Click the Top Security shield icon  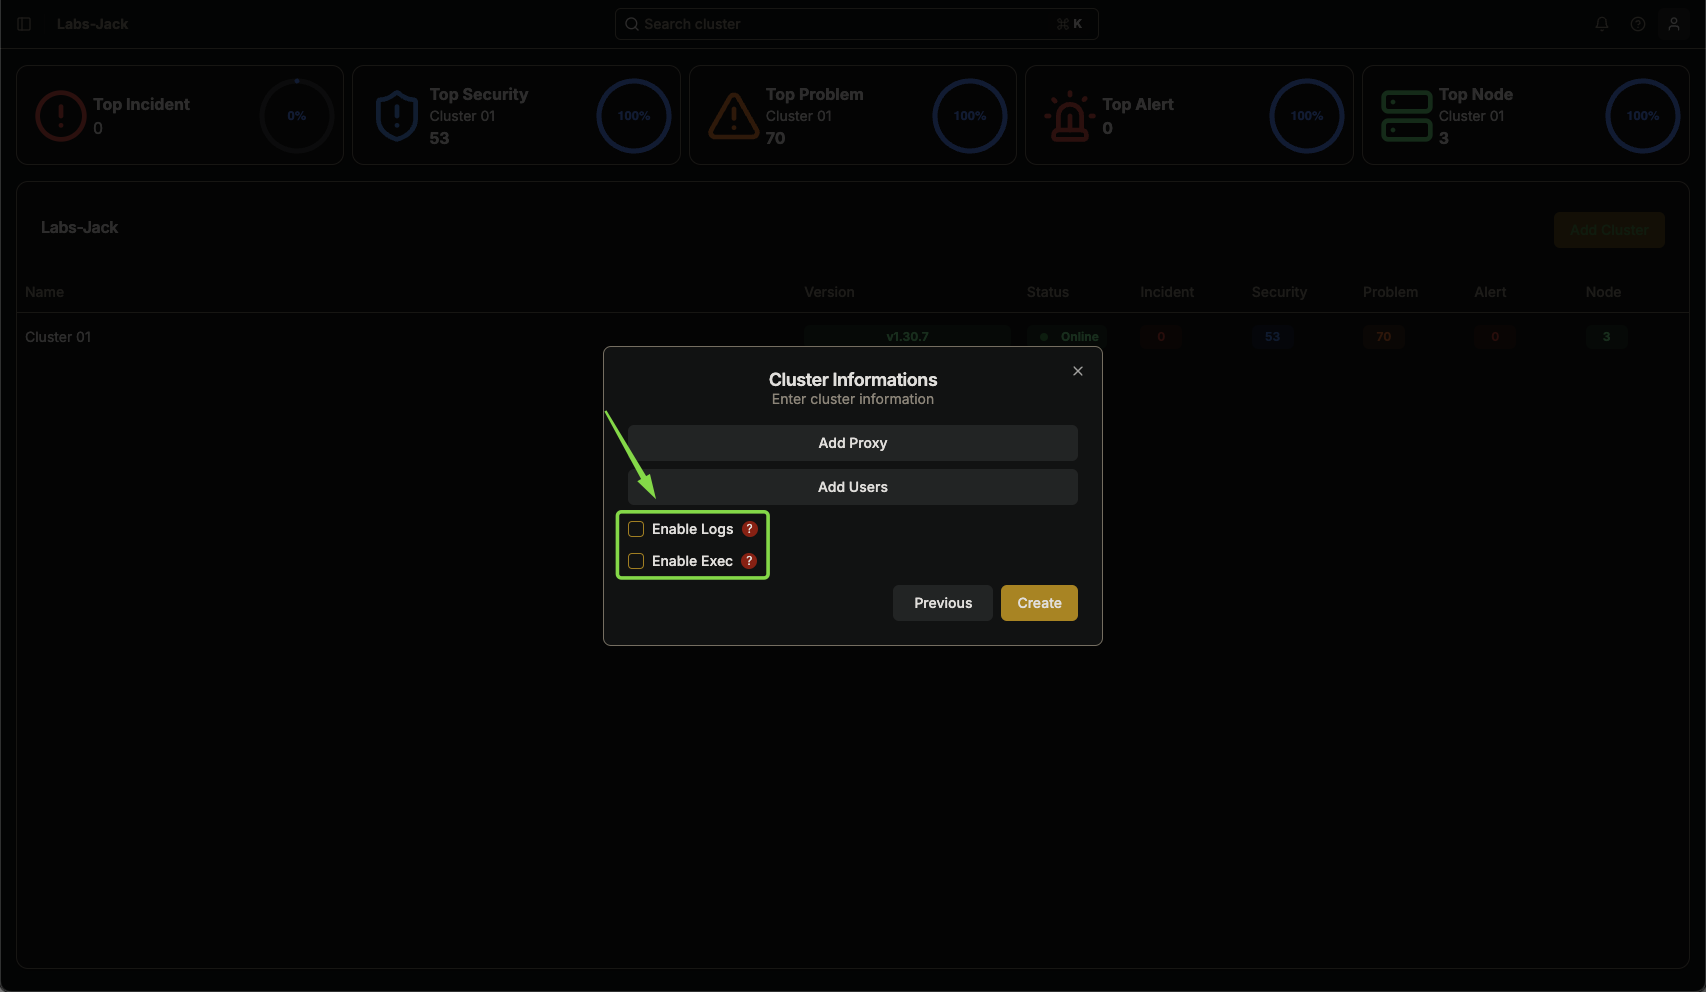tap(397, 116)
